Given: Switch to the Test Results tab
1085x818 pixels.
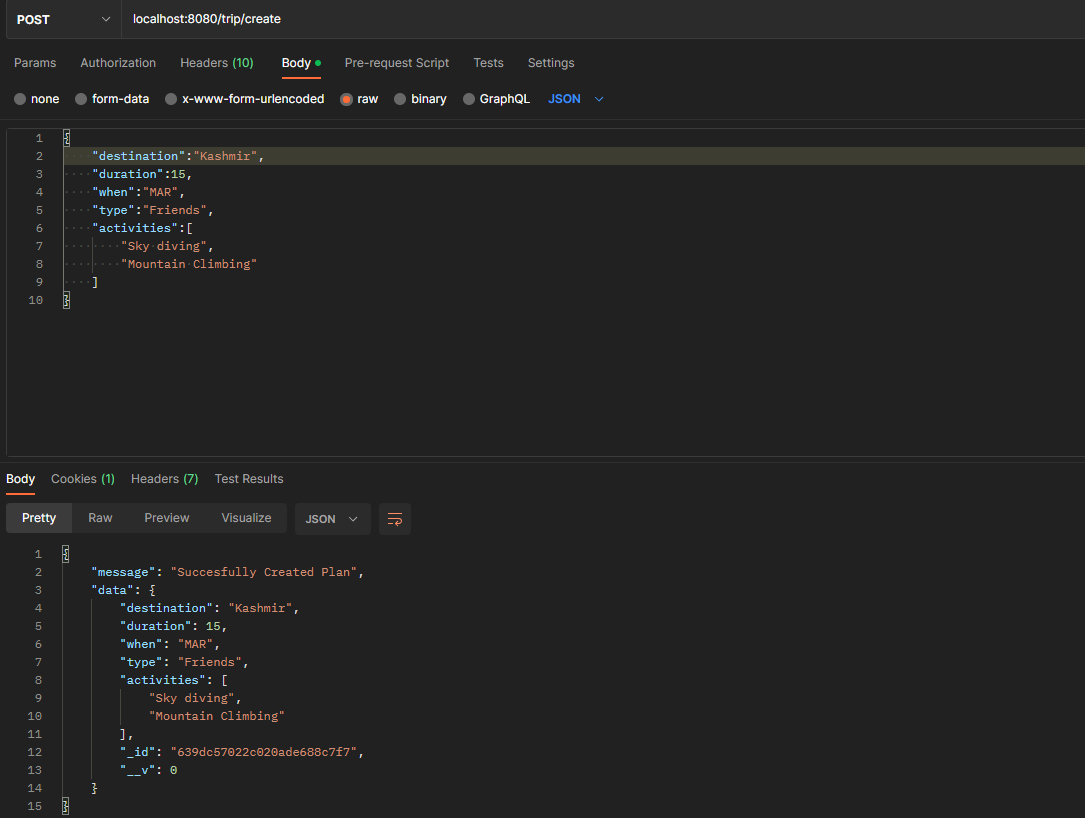Looking at the screenshot, I should 249,479.
